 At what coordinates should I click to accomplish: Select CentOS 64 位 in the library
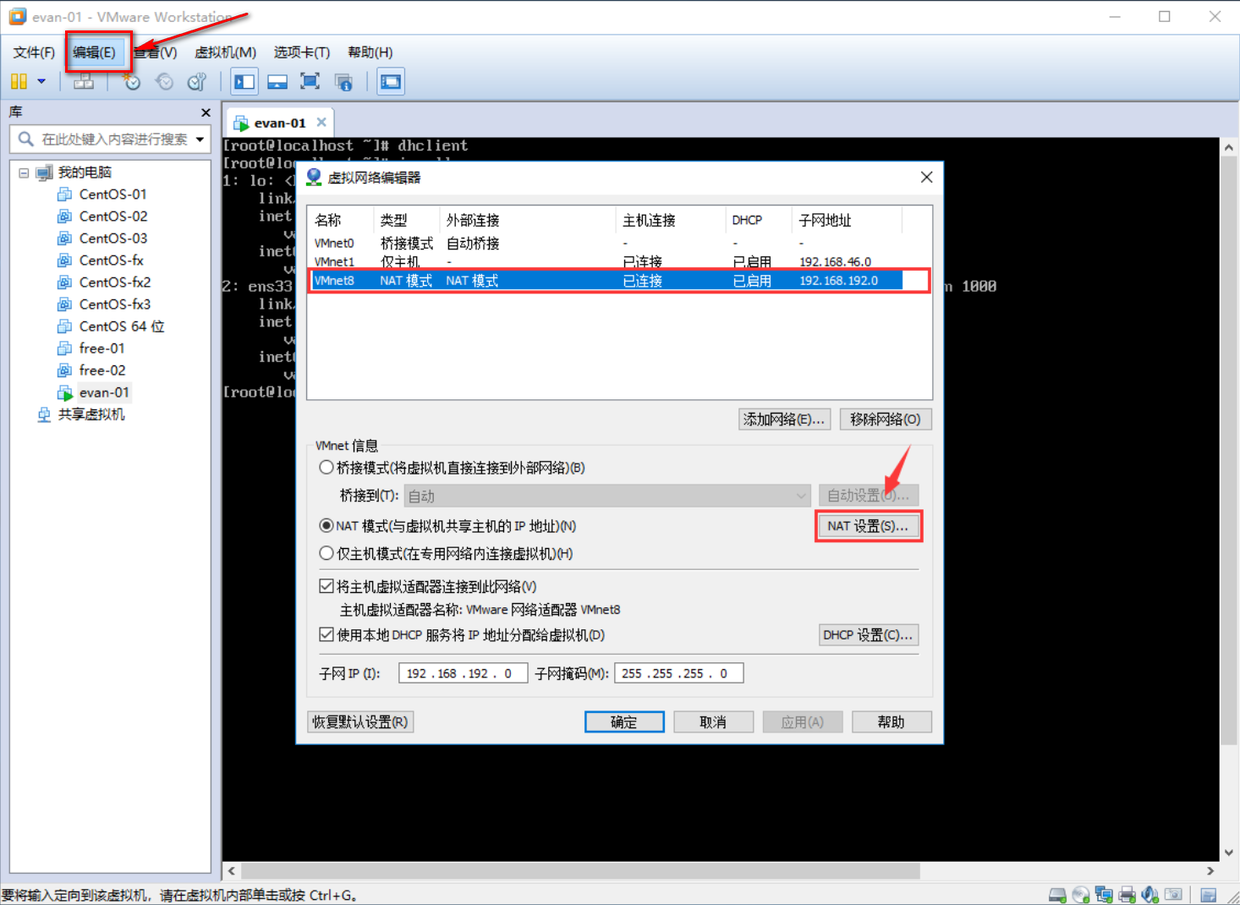[x=121, y=326]
